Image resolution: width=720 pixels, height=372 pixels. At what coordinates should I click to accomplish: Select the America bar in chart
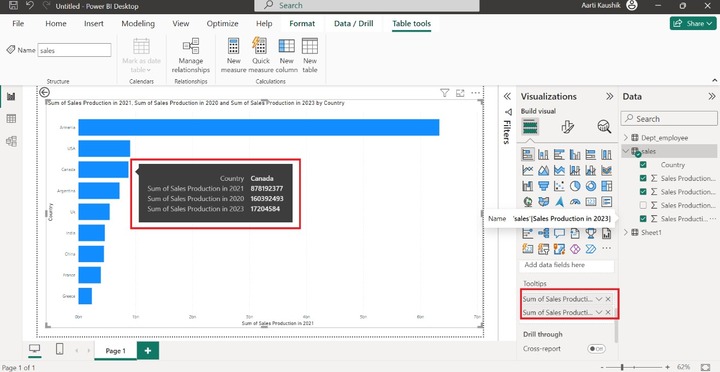pyautogui.click(x=259, y=127)
